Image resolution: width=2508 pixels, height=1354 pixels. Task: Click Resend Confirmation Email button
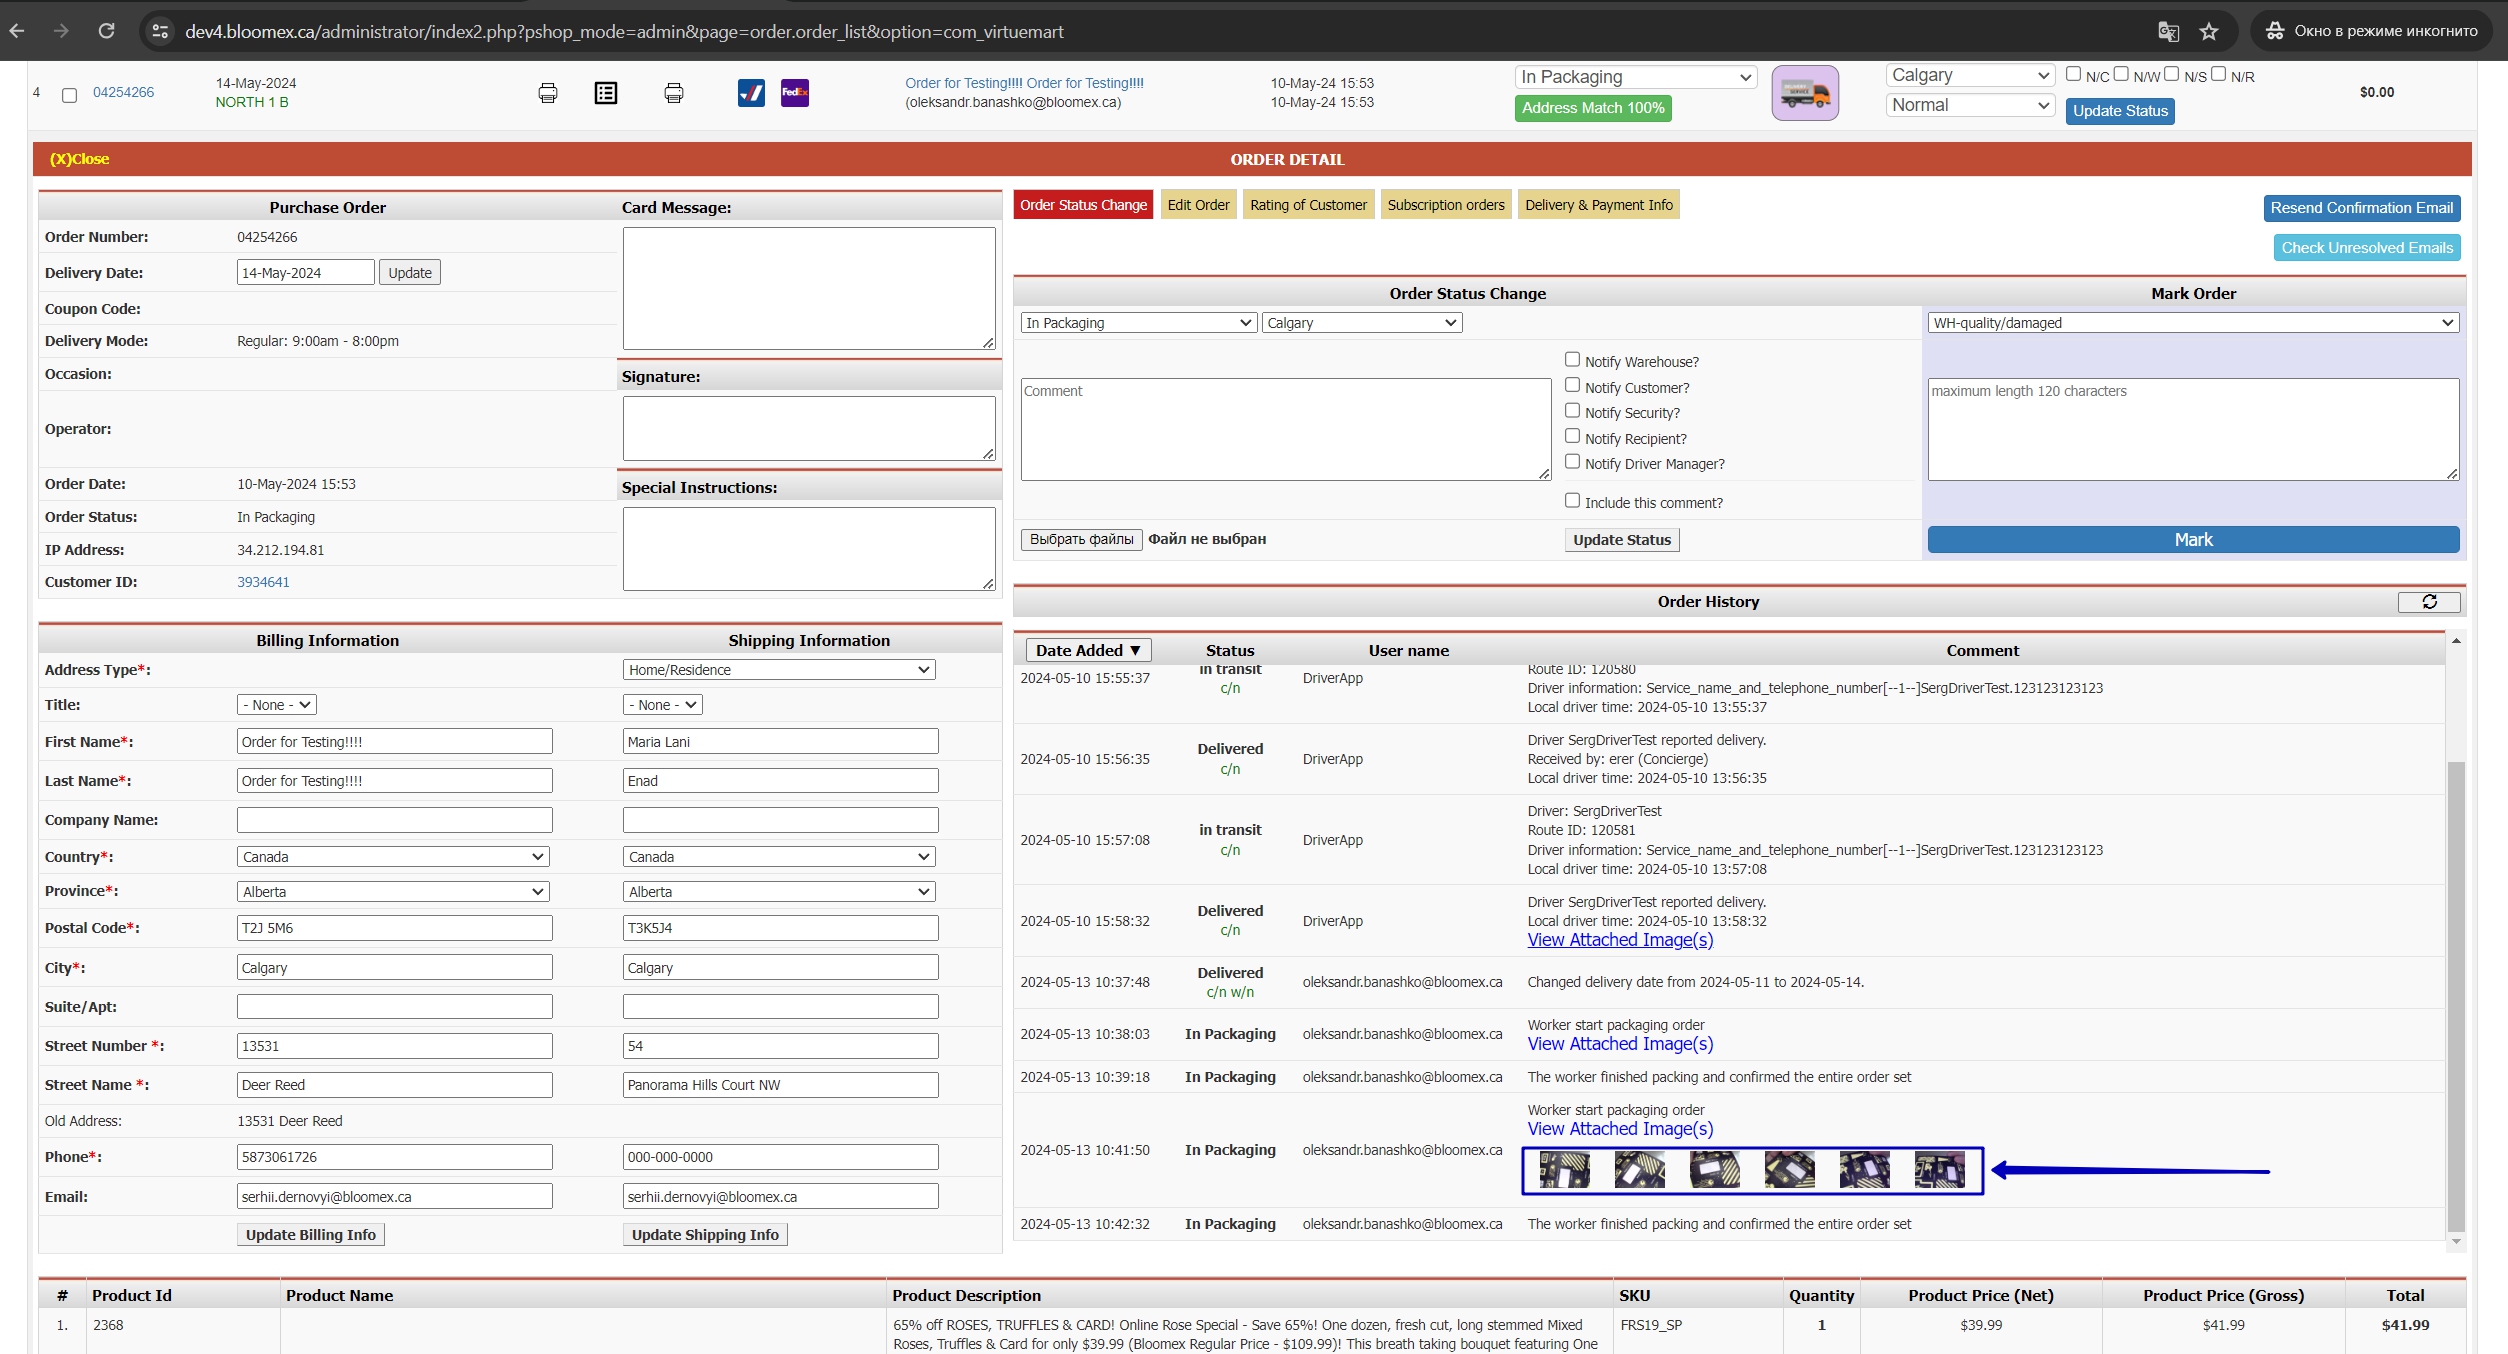2361,208
